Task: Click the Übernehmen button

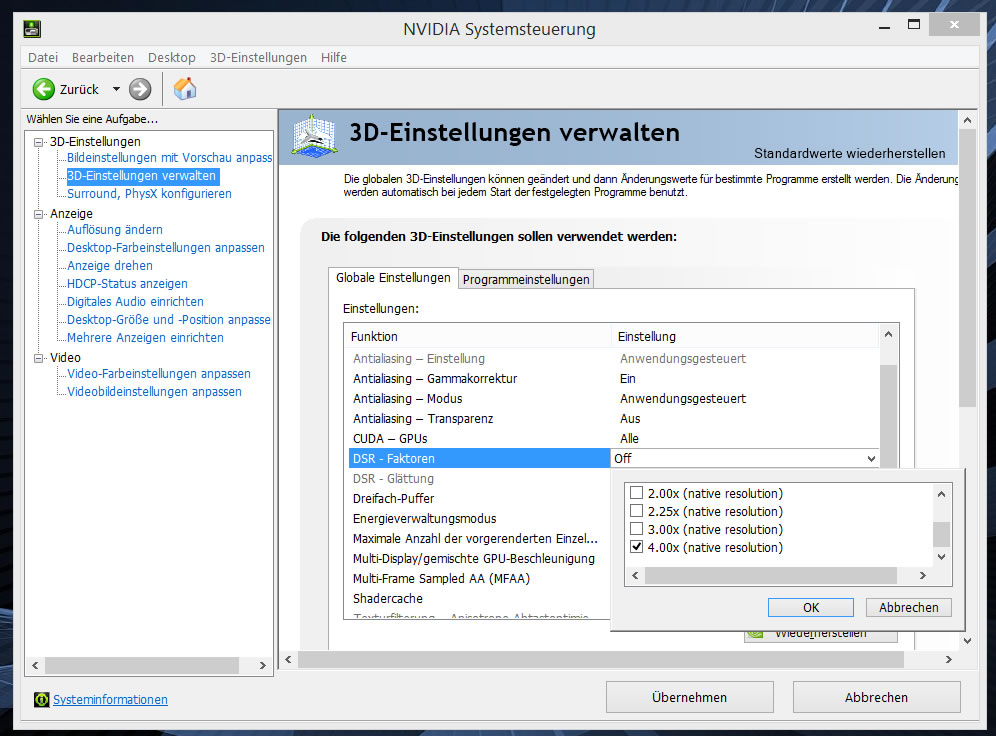Action: (x=689, y=697)
